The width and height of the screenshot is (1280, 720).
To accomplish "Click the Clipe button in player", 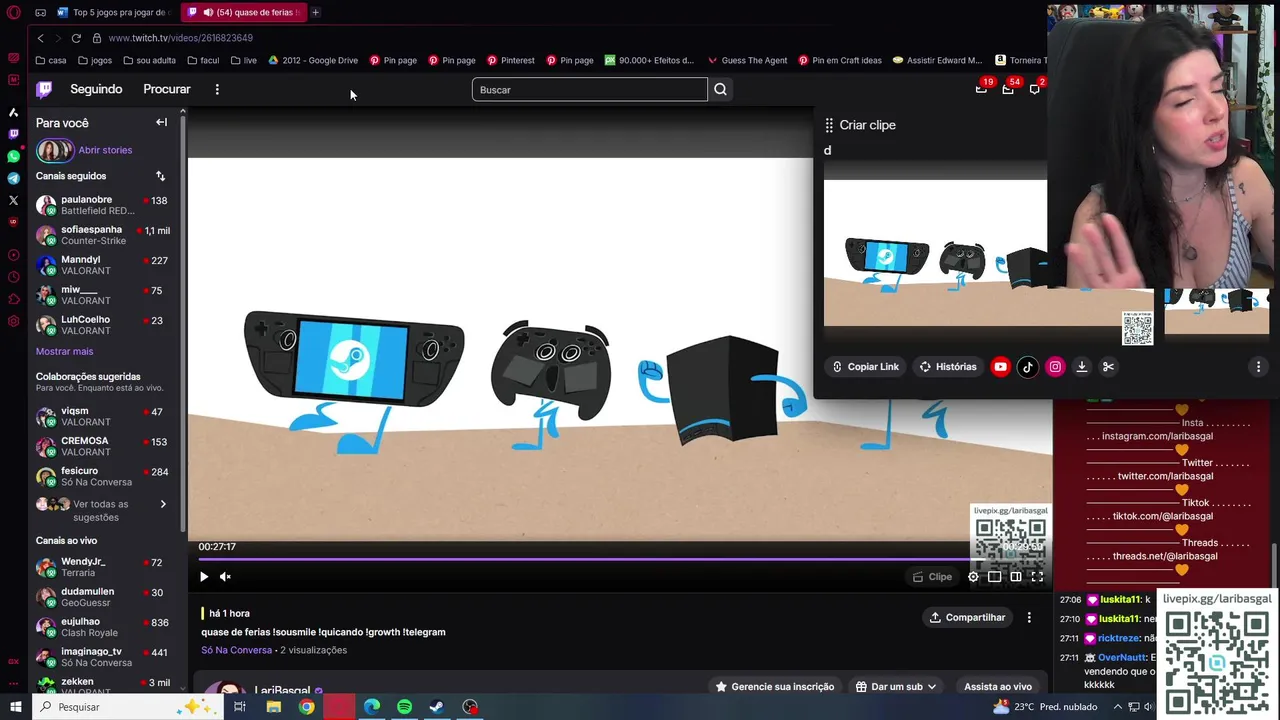I will pos(932,576).
